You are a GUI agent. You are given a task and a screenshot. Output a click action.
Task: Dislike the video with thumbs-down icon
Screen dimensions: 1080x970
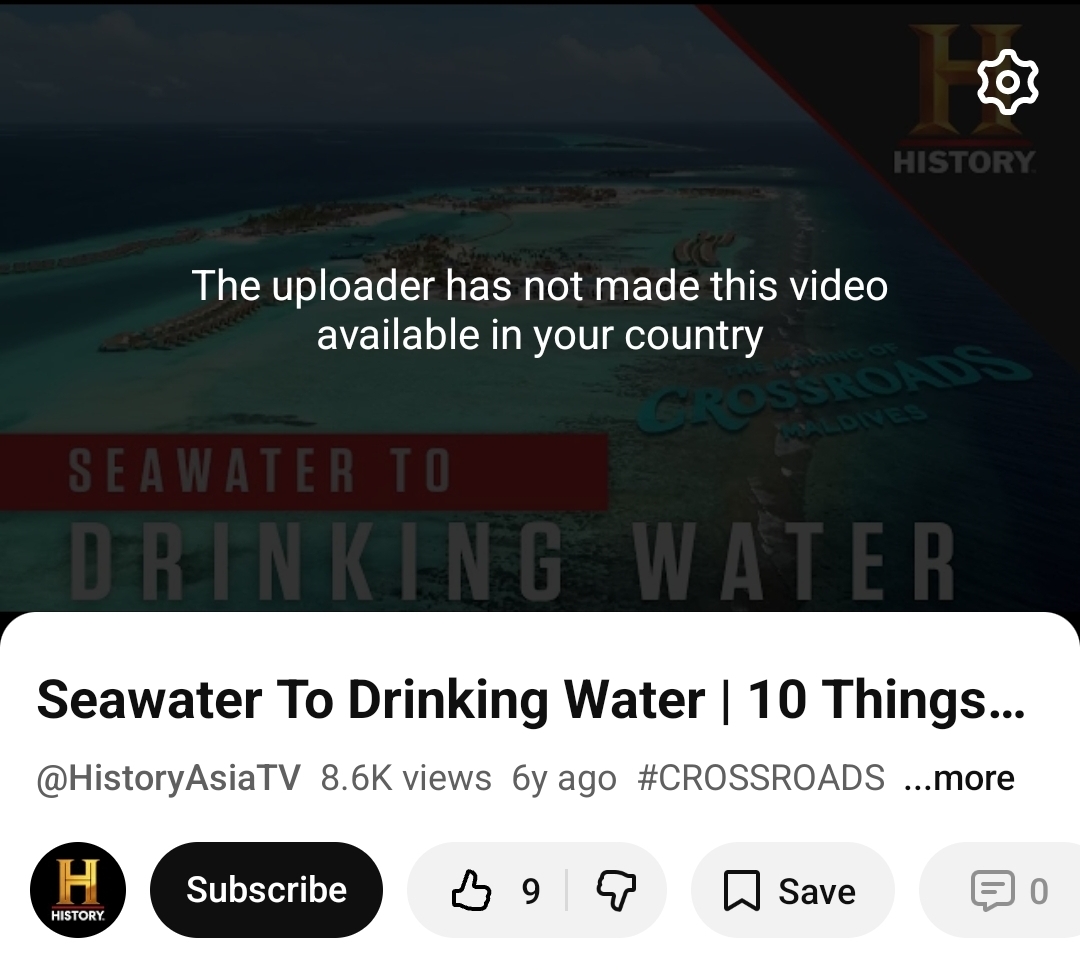click(616, 890)
